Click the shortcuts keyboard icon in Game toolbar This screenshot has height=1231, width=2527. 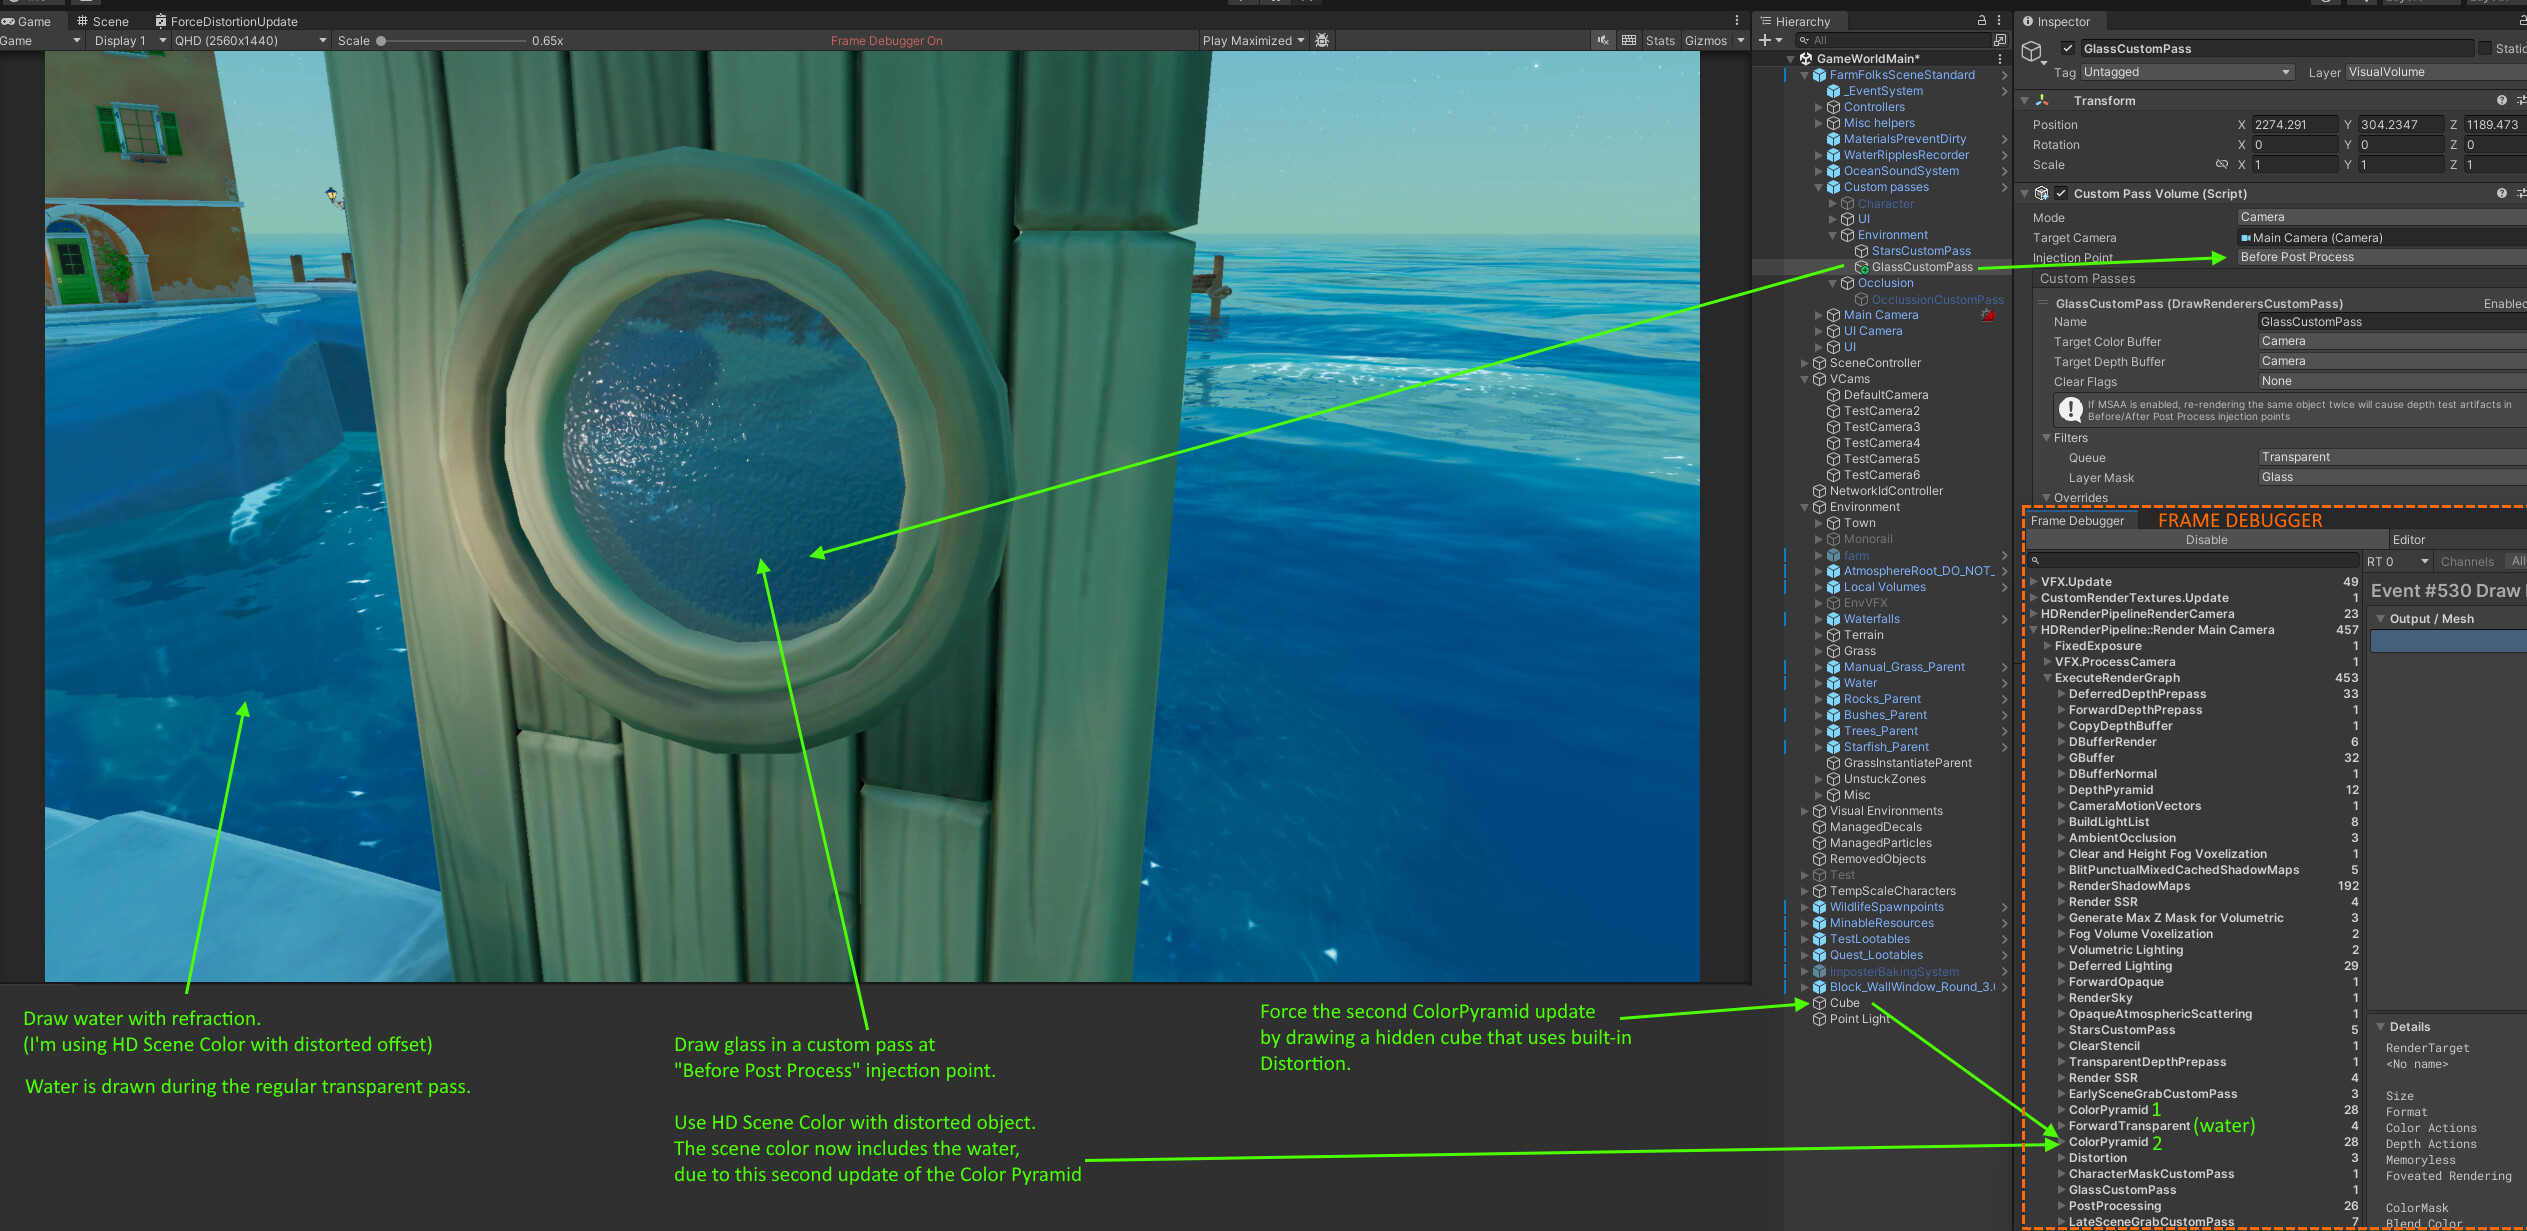[x=1629, y=41]
